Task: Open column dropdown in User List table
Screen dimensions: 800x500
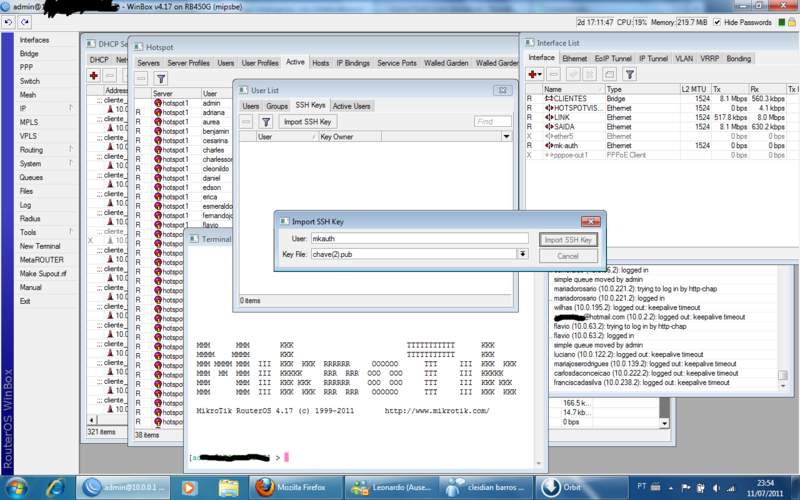Action: click(506, 136)
